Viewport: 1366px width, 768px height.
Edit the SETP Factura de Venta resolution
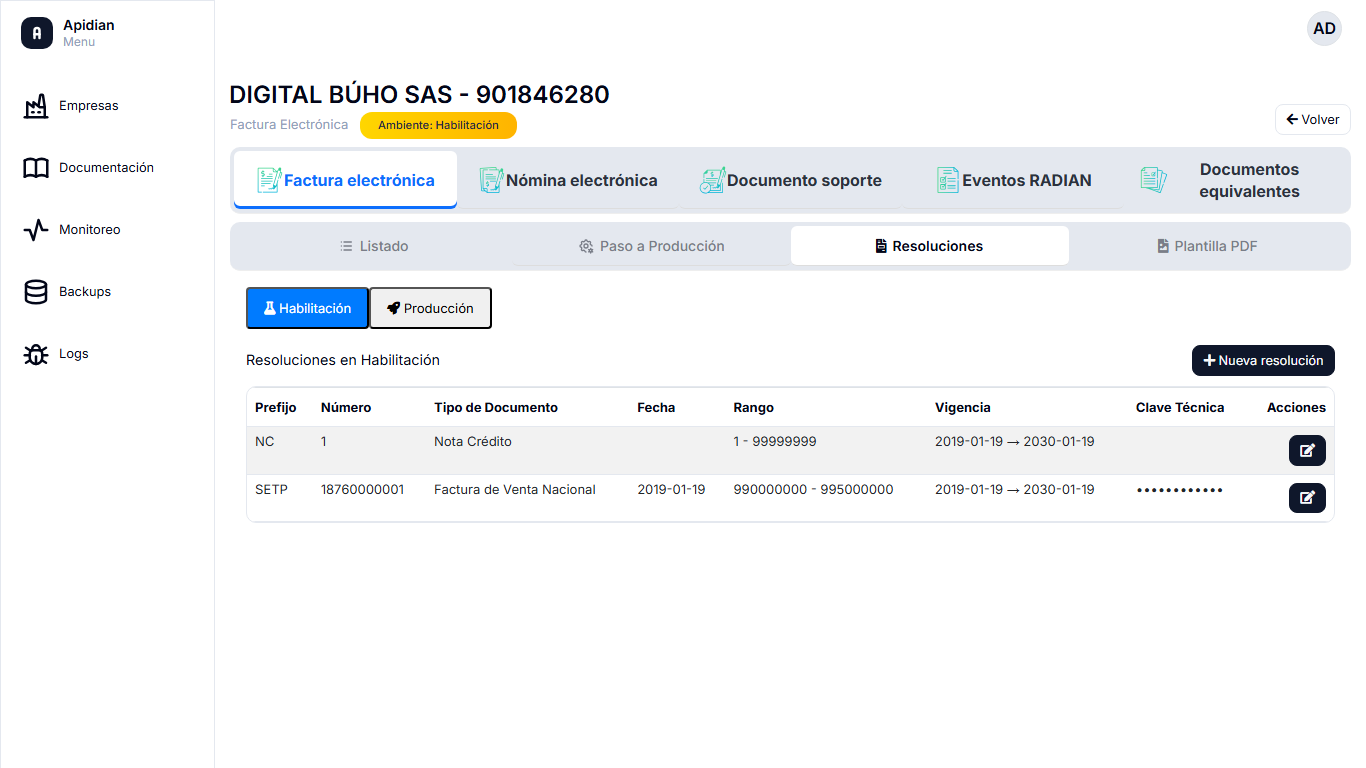[1307, 498]
